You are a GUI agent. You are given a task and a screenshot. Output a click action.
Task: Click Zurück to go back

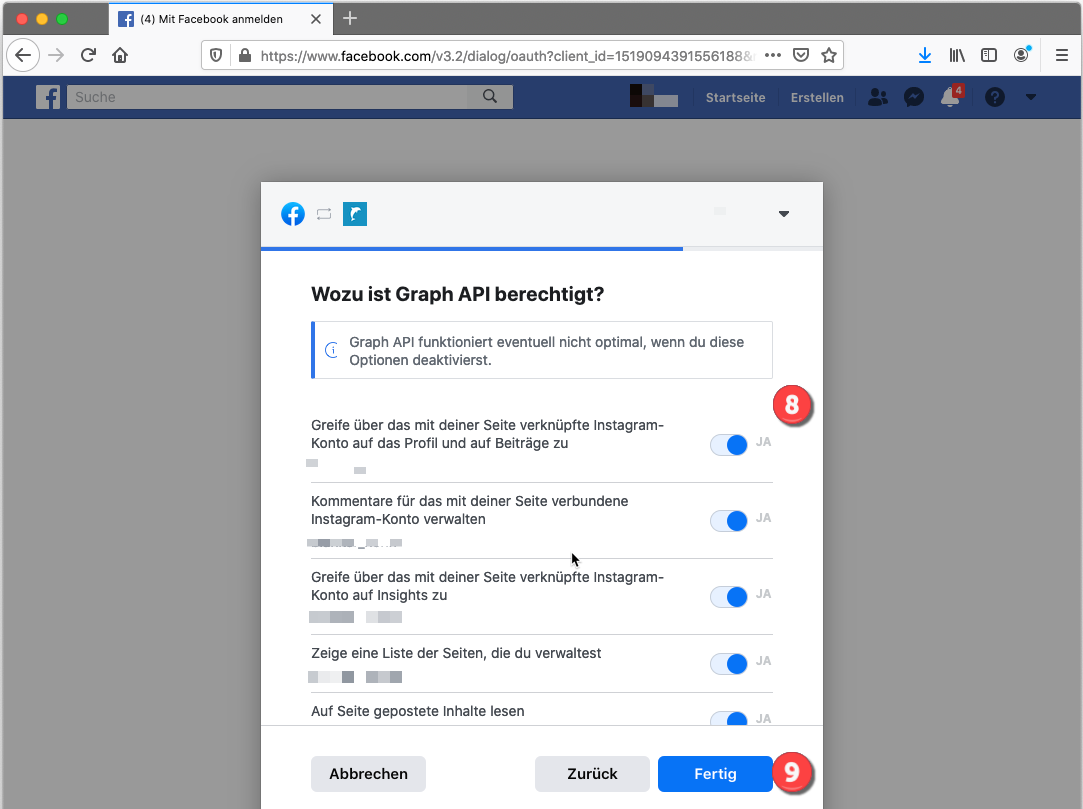(x=592, y=774)
